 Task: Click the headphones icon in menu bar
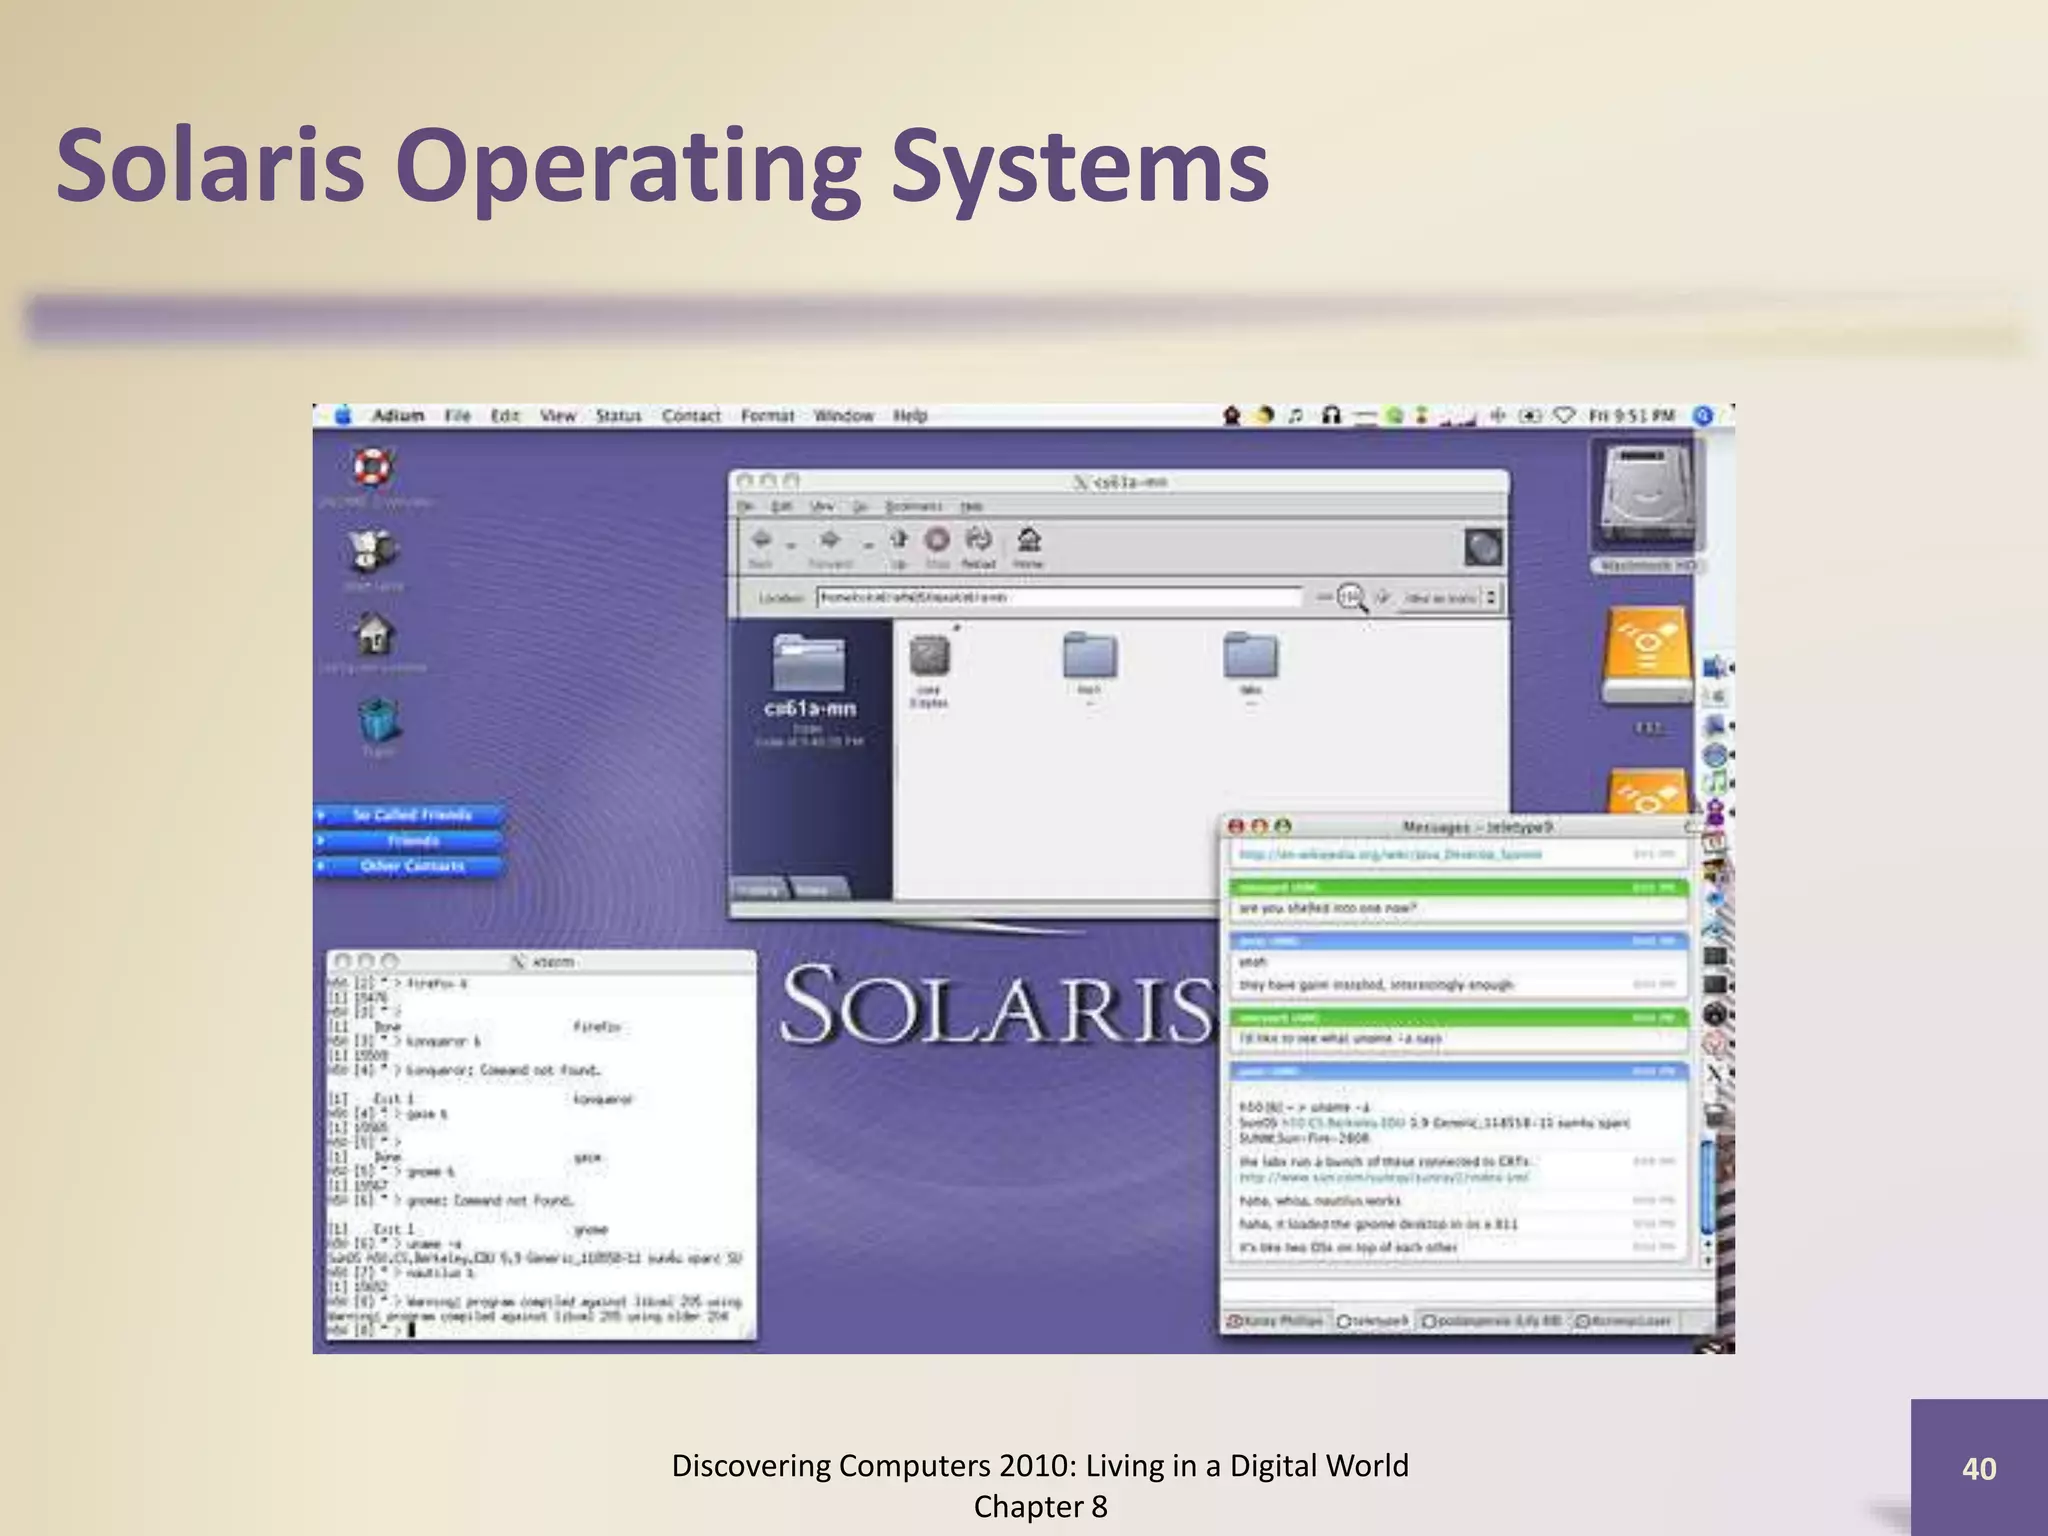tap(1330, 415)
